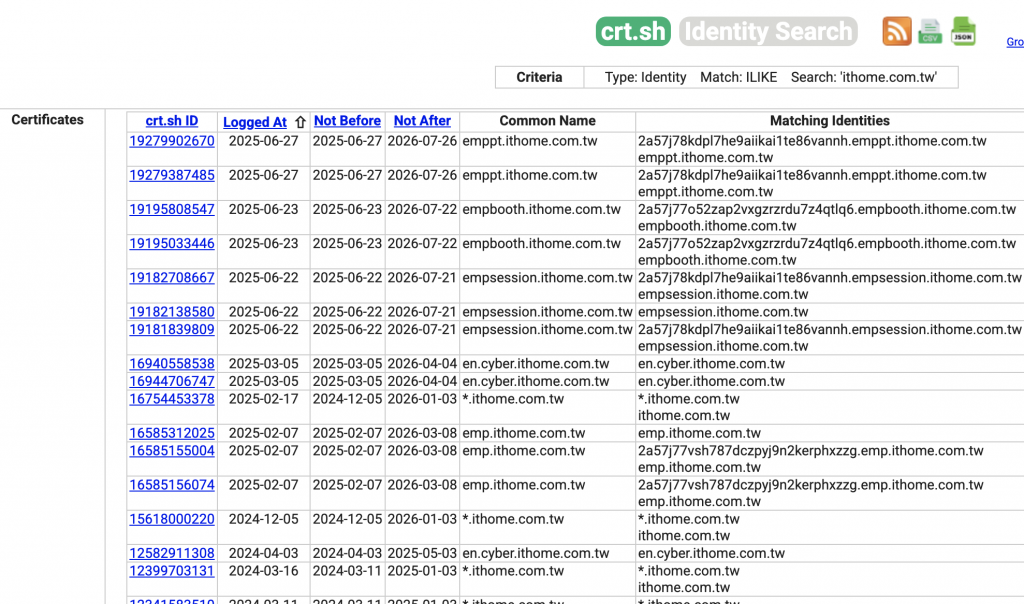Select matching identities of certificate 19182138580
The image size is (1024, 604).
coord(723,312)
